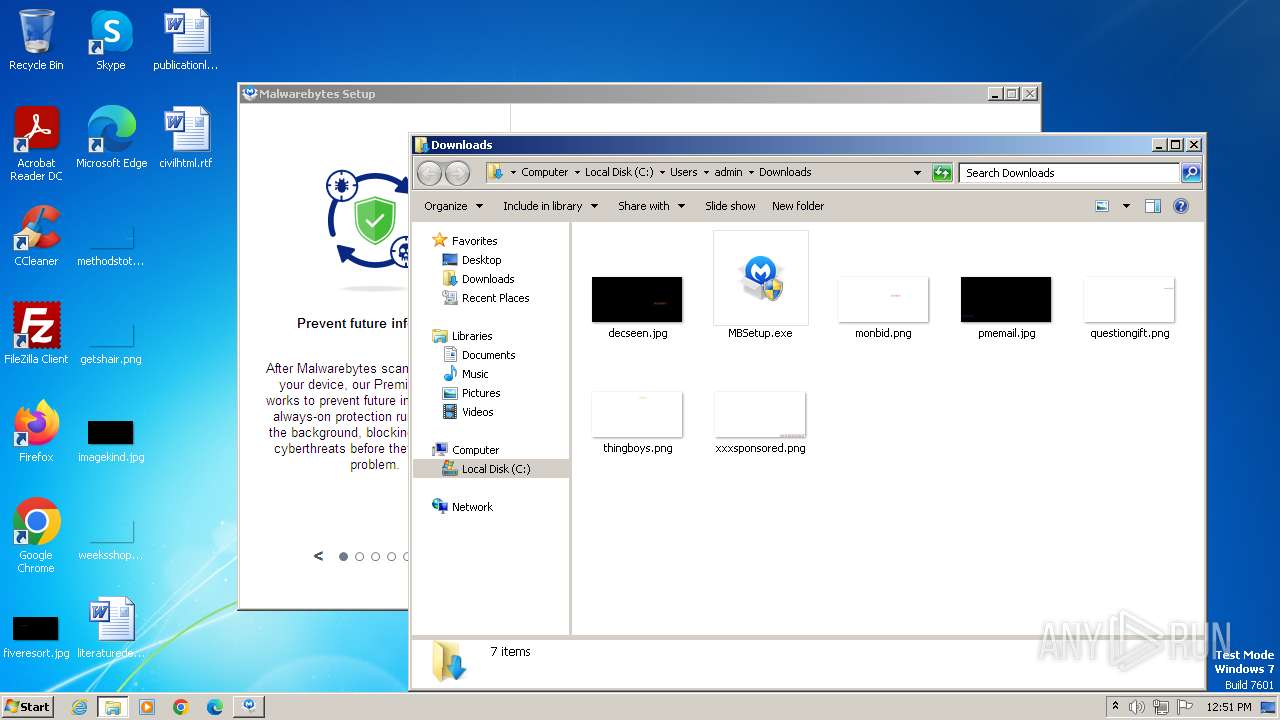Viewport: 1280px width, 720px height.
Task: Expand the arrow after Local Disk (C:) in path
Action: 662,172
